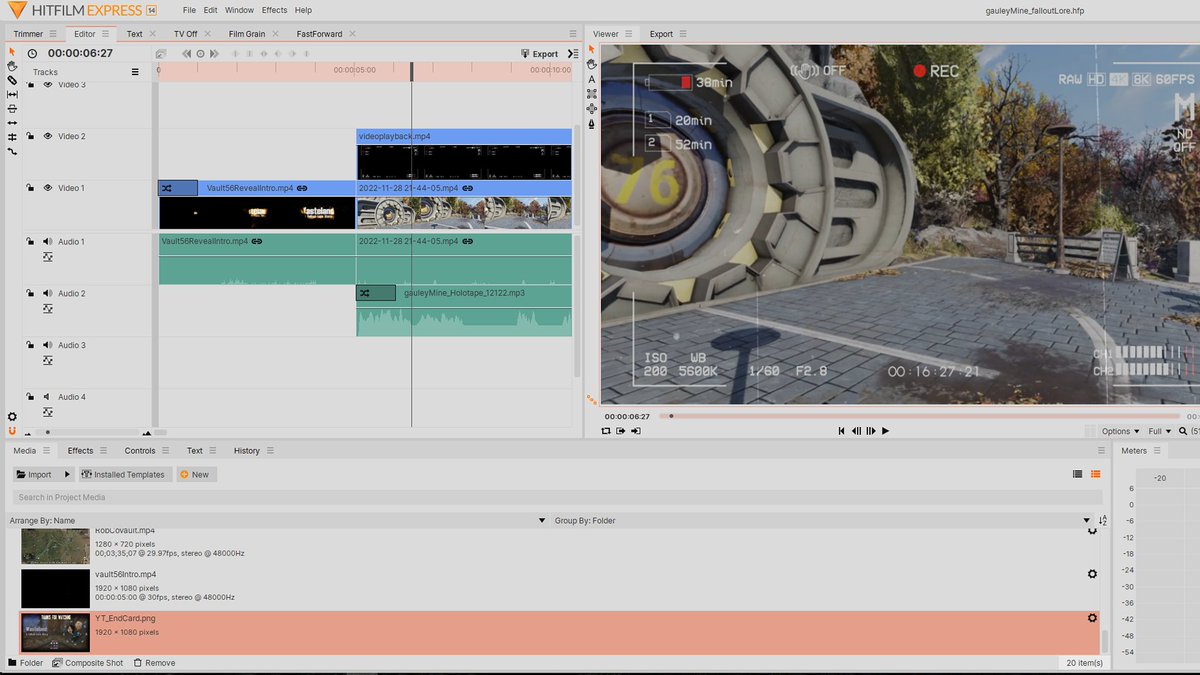Open timeline settings gear at bottom left
This screenshot has height=675, width=1200.
click(x=12, y=416)
